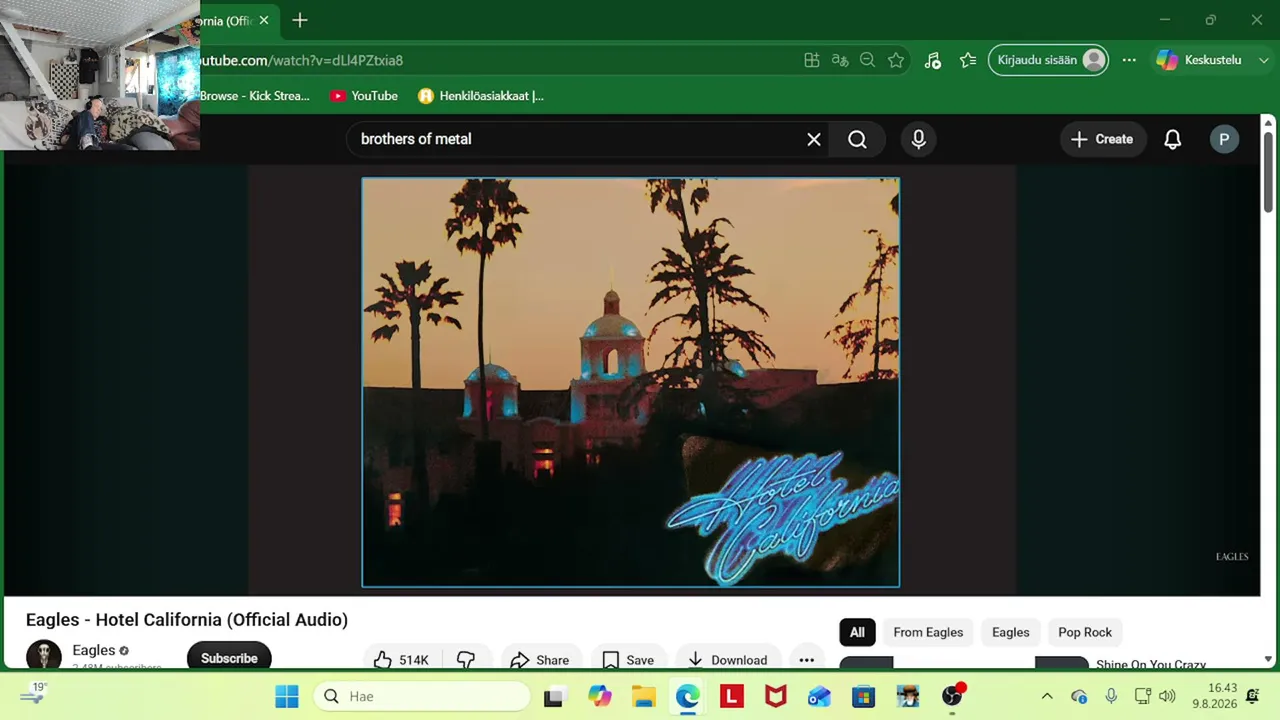
Task: Like the video with 514K likes
Action: click(x=401, y=659)
